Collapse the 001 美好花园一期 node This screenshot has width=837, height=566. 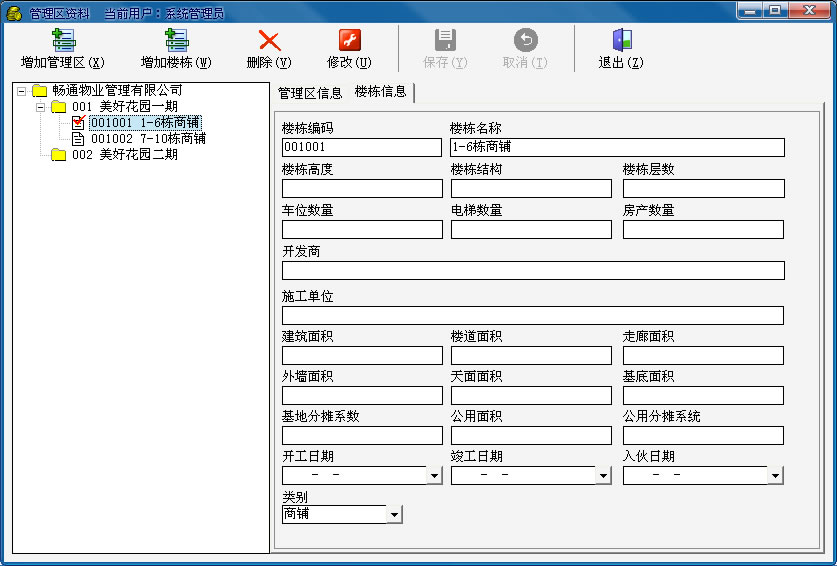pos(40,107)
